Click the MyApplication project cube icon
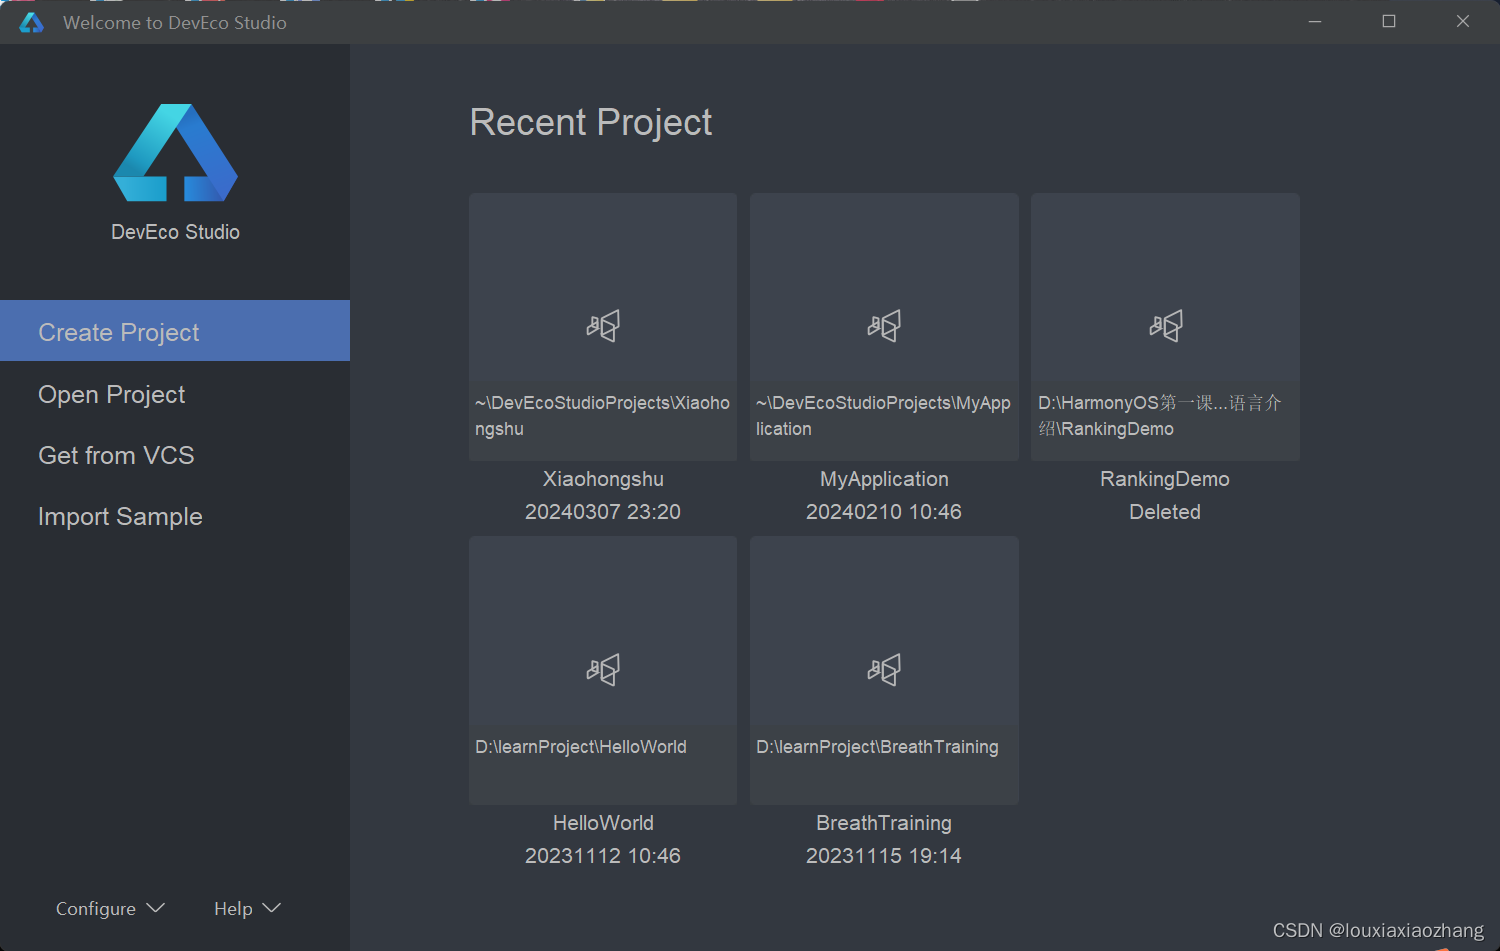 pos(884,326)
